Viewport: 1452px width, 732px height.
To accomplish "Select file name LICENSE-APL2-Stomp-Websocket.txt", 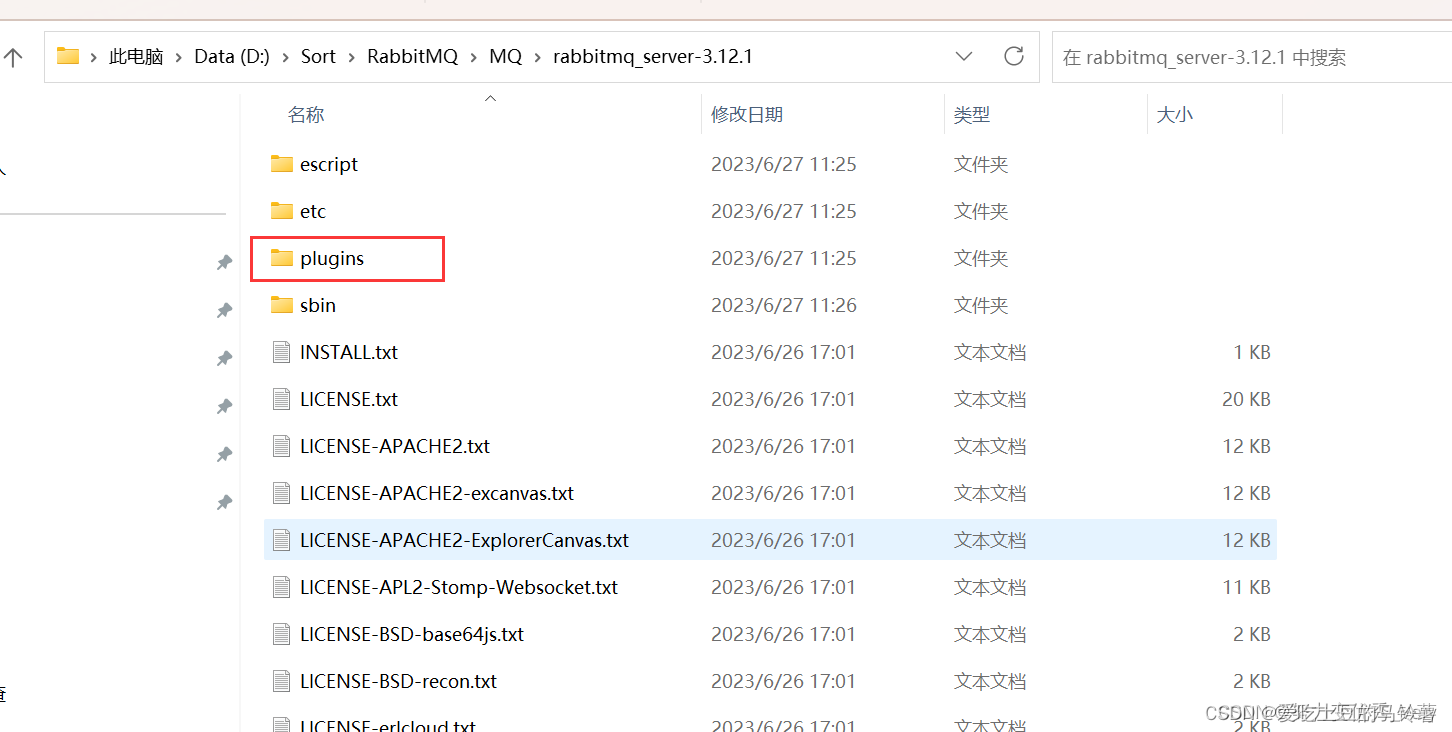I will (x=459, y=587).
